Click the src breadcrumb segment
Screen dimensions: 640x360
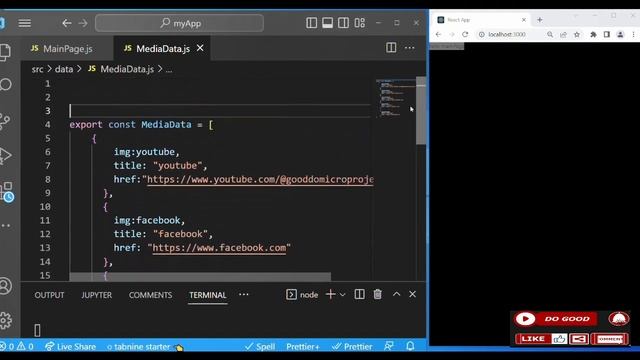37,69
